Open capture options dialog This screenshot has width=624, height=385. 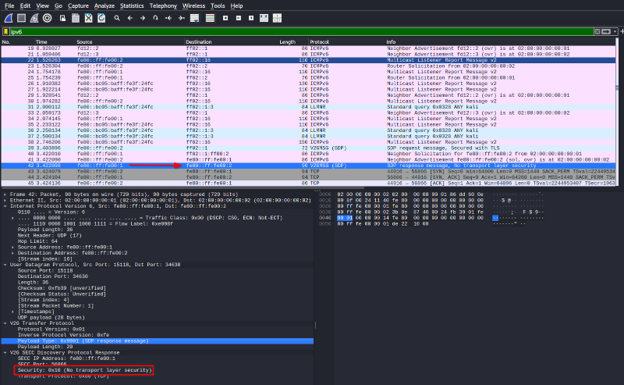click(47, 18)
